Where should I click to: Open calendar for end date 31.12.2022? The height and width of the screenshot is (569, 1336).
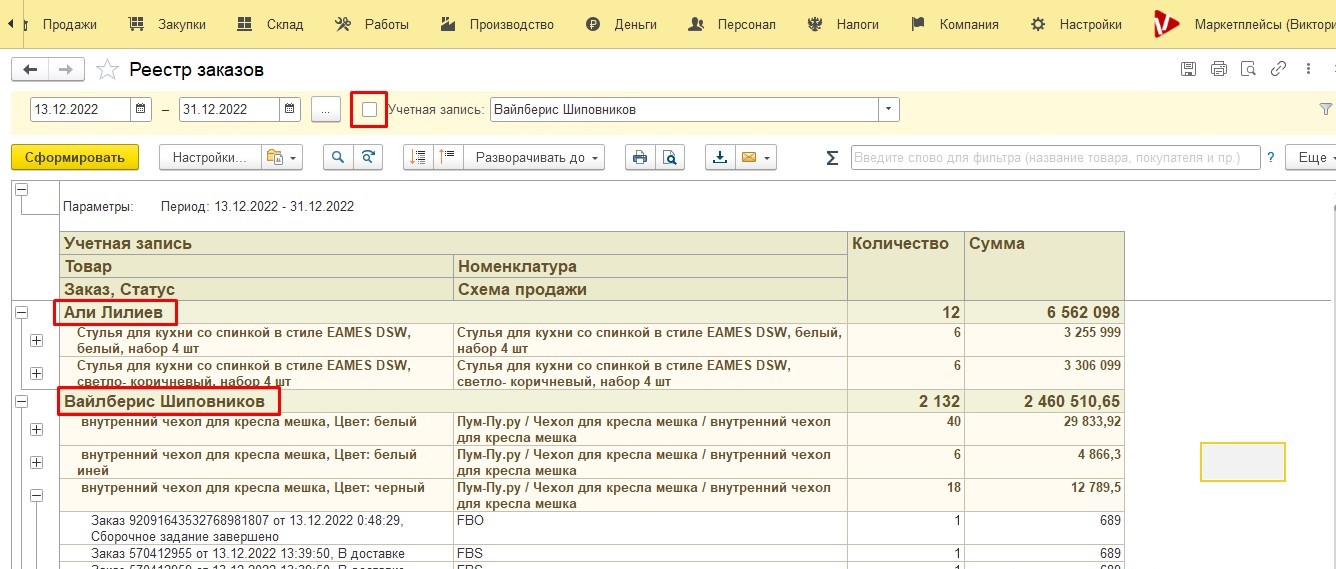[x=290, y=109]
